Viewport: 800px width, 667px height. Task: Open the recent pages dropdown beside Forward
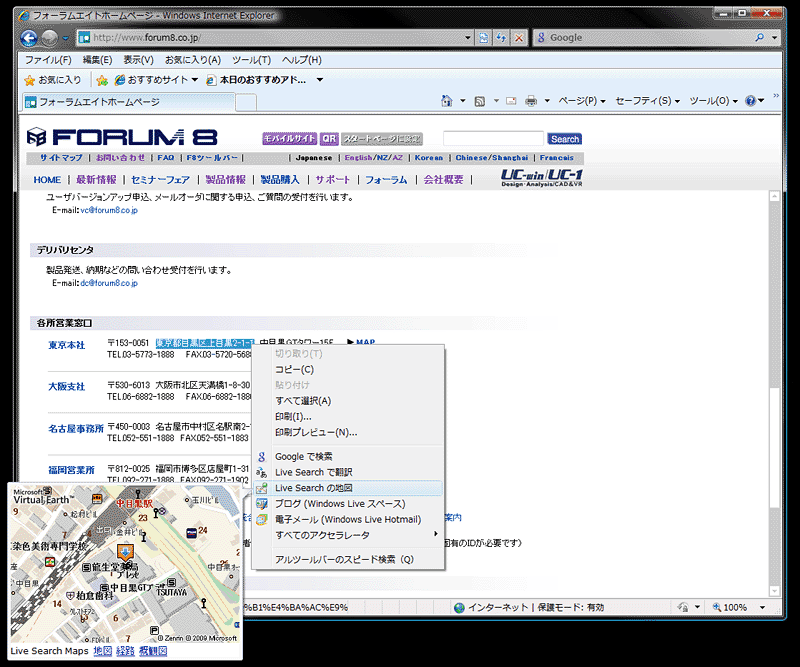pyautogui.click(x=65, y=38)
